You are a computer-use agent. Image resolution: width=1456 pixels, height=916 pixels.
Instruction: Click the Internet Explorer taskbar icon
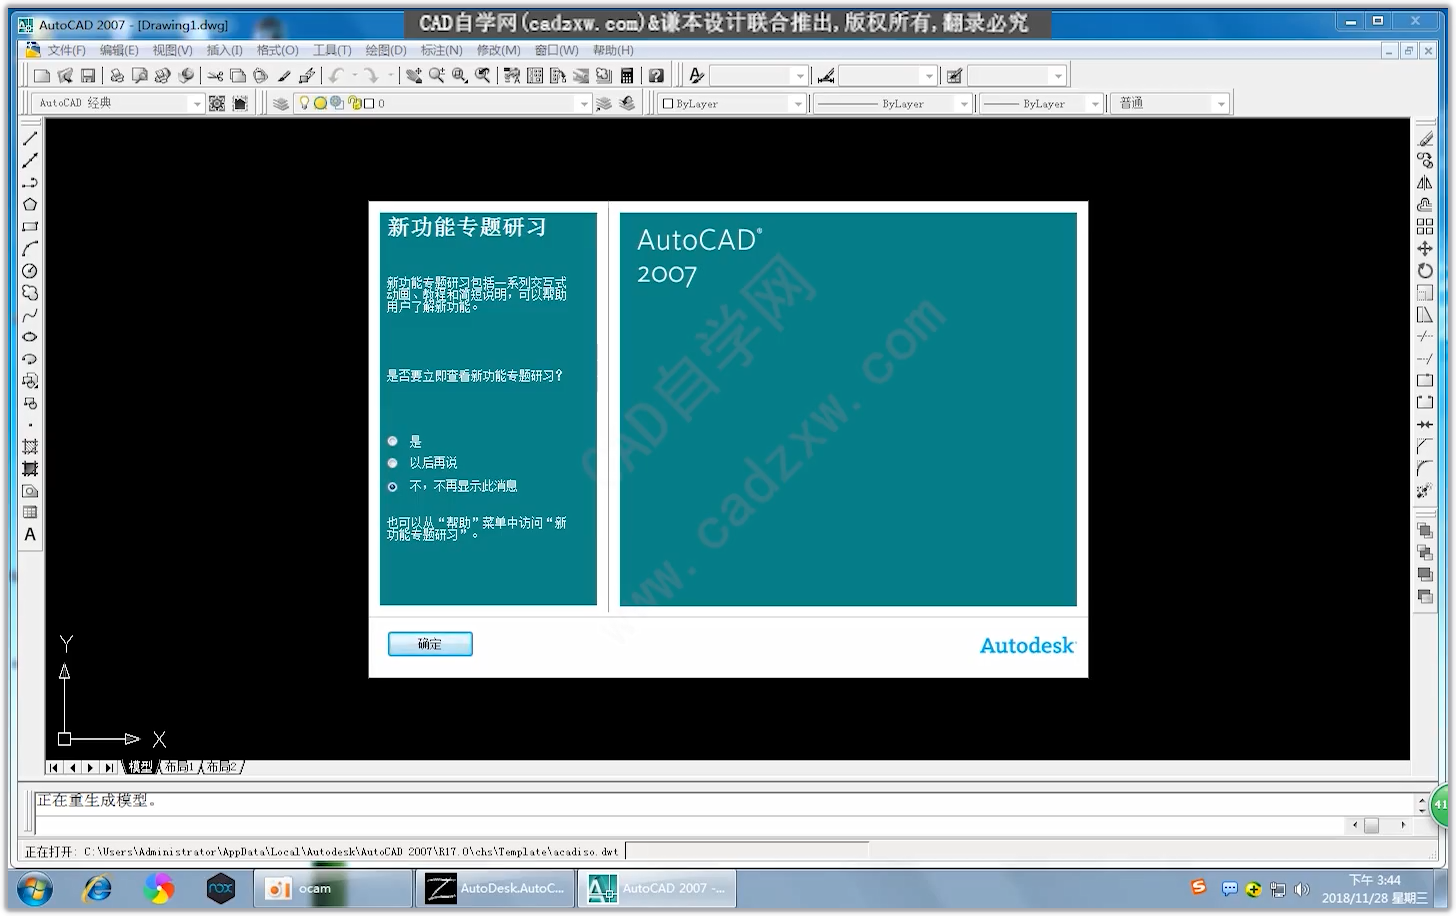(97, 888)
